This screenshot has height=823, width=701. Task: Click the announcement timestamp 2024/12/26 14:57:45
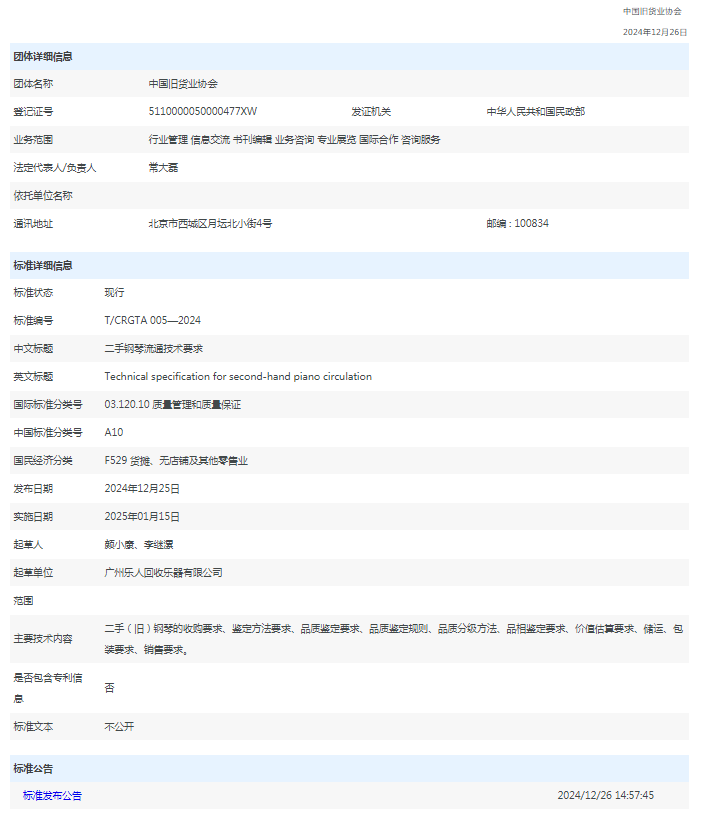pos(605,796)
